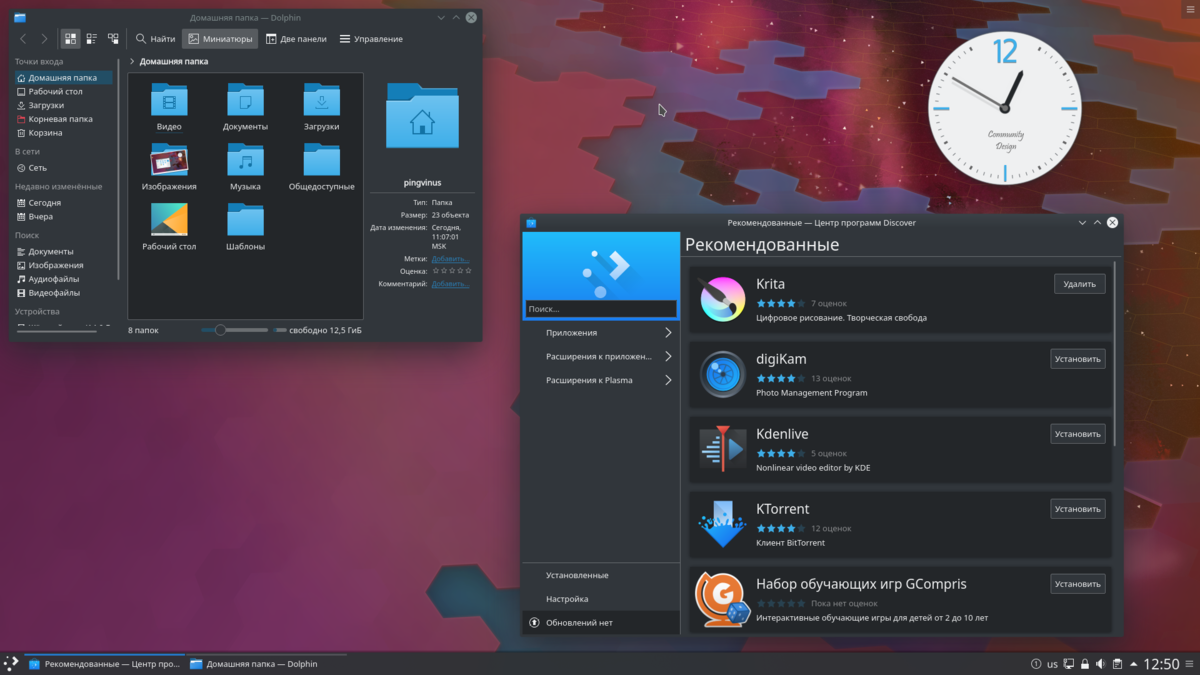Switch Dolphin to details tree view mode
This screenshot has width=1200, height=675.
pyautogui.click(x=113, y=39)
